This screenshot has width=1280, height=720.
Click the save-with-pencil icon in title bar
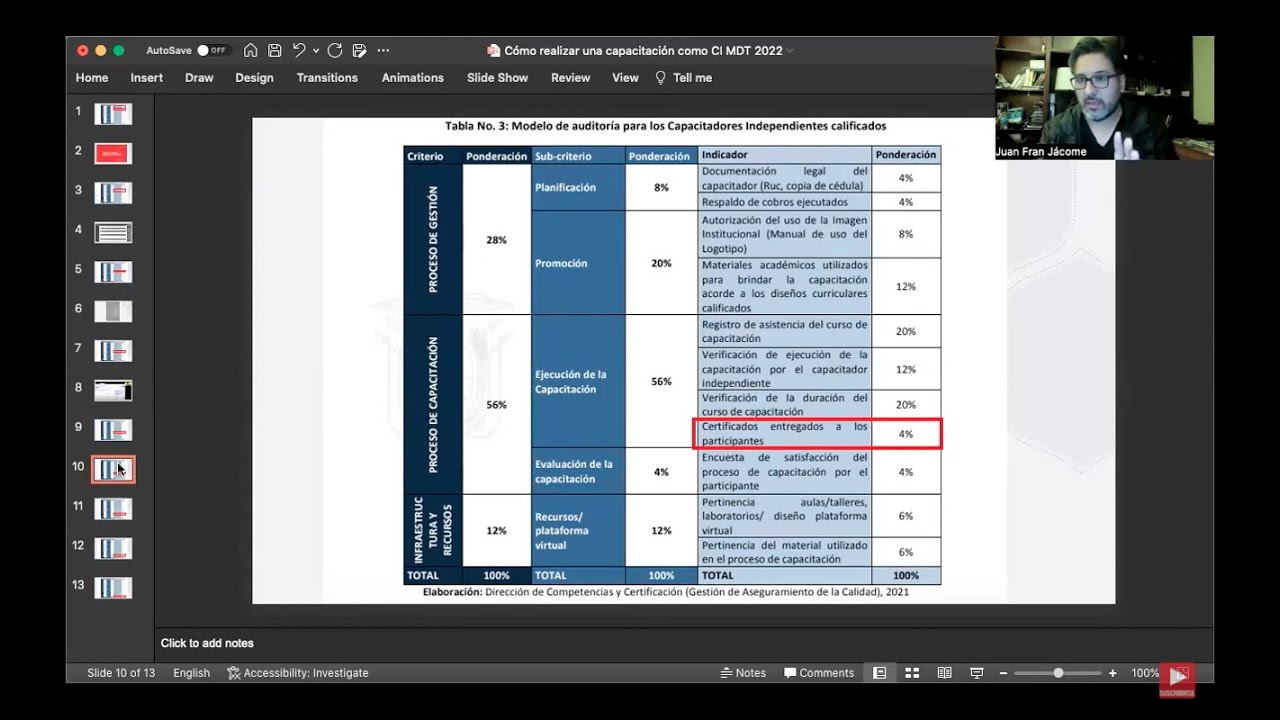pos(360,50)
